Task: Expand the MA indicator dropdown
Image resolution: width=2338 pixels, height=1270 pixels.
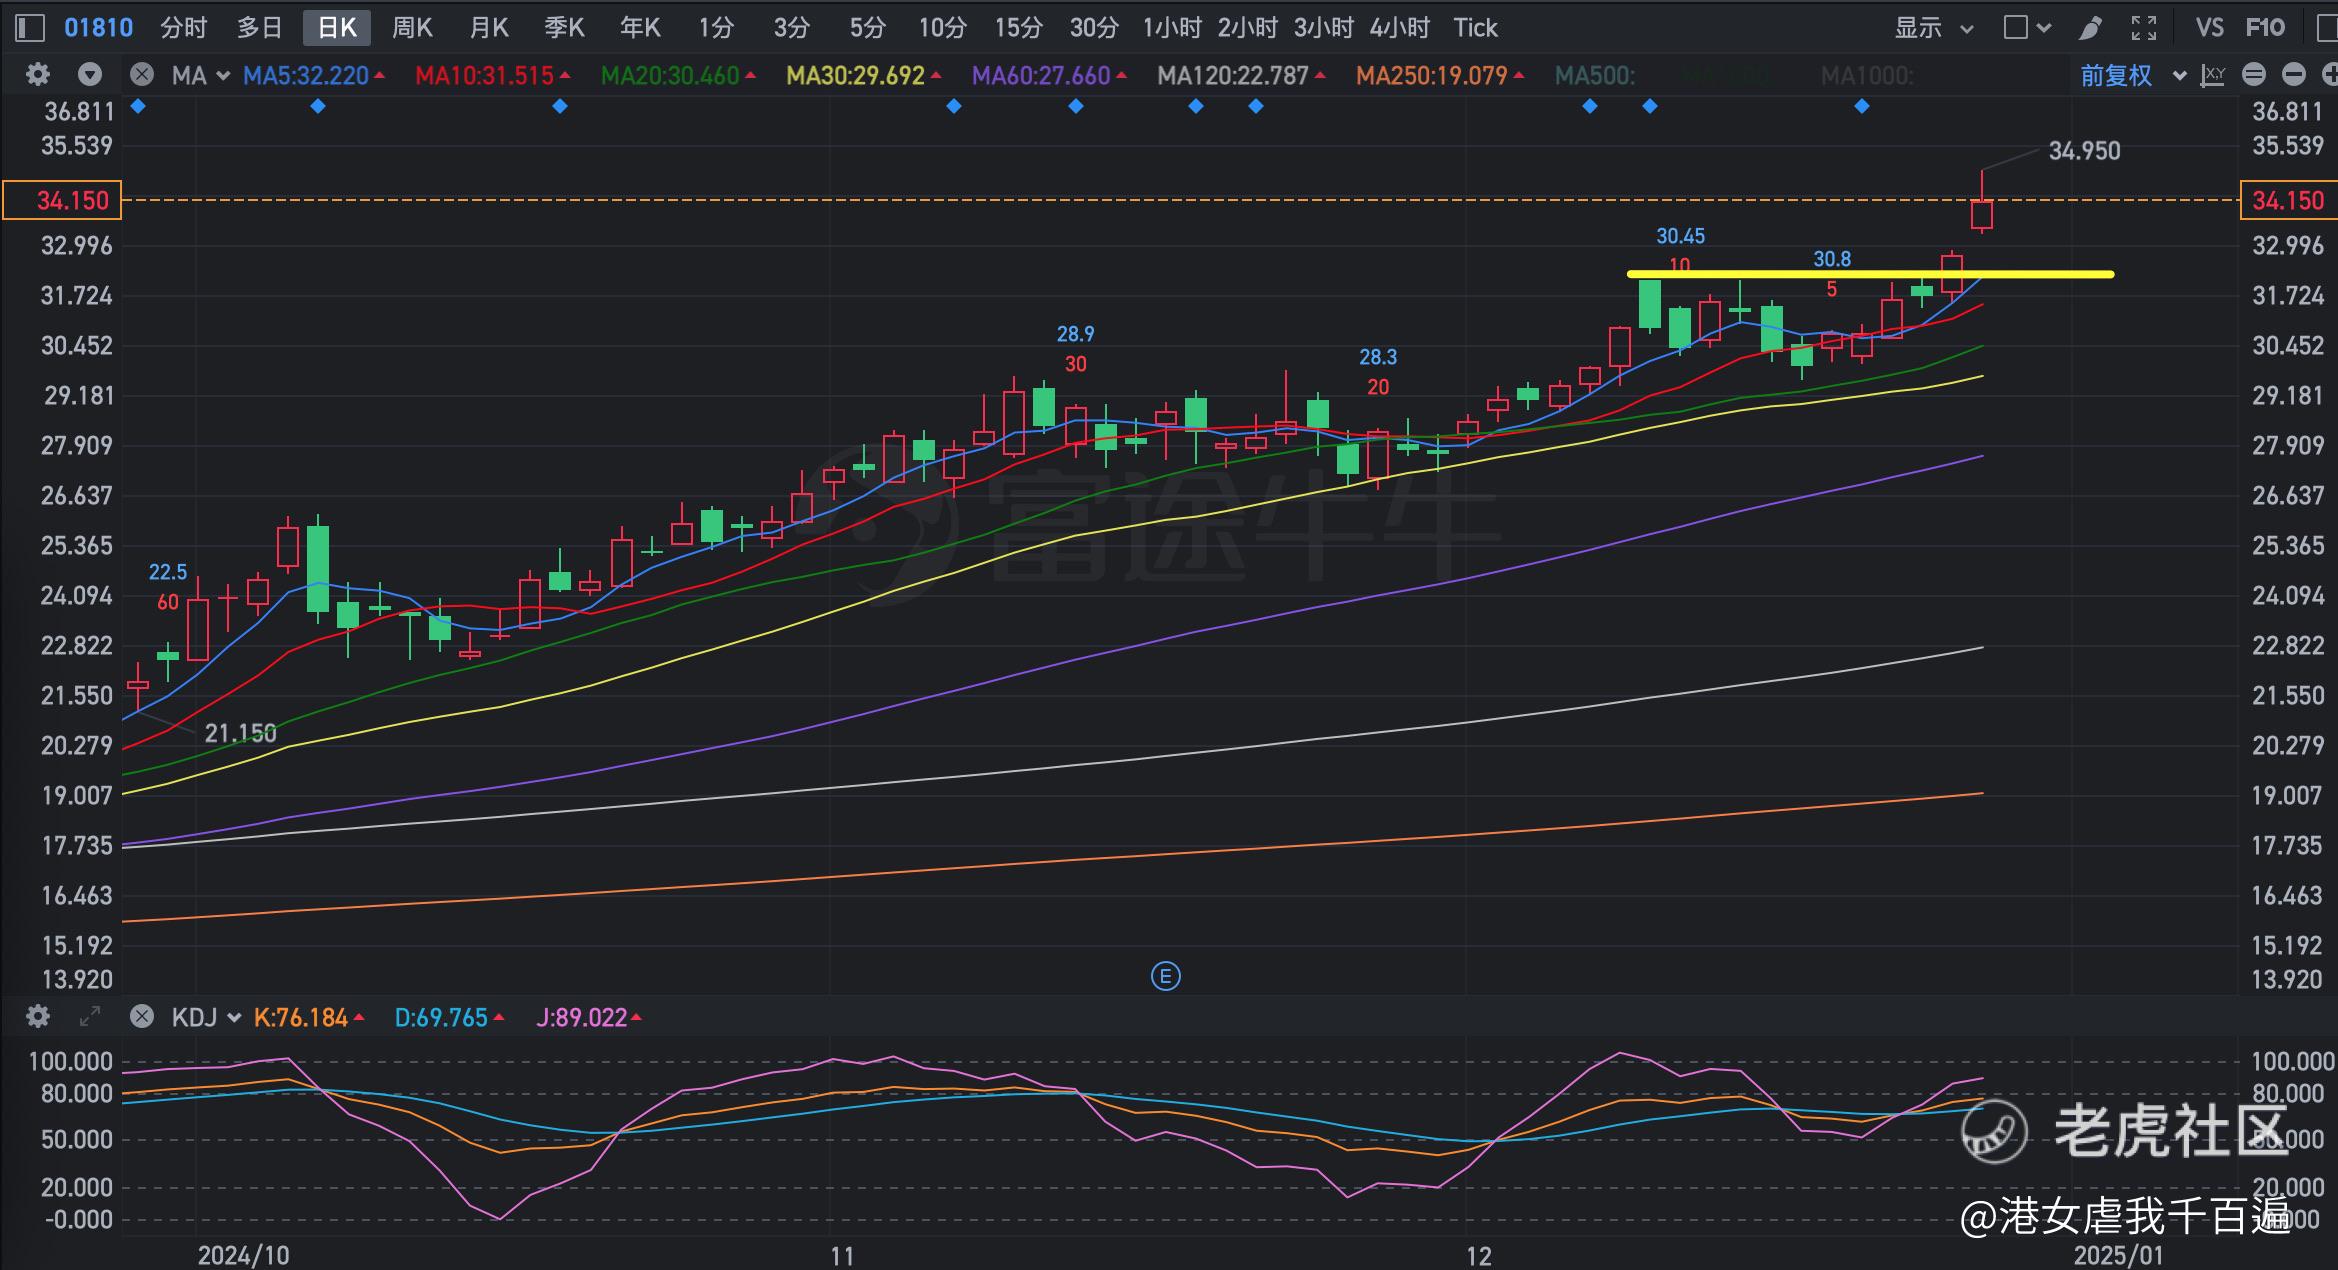Action: (222, 76)
